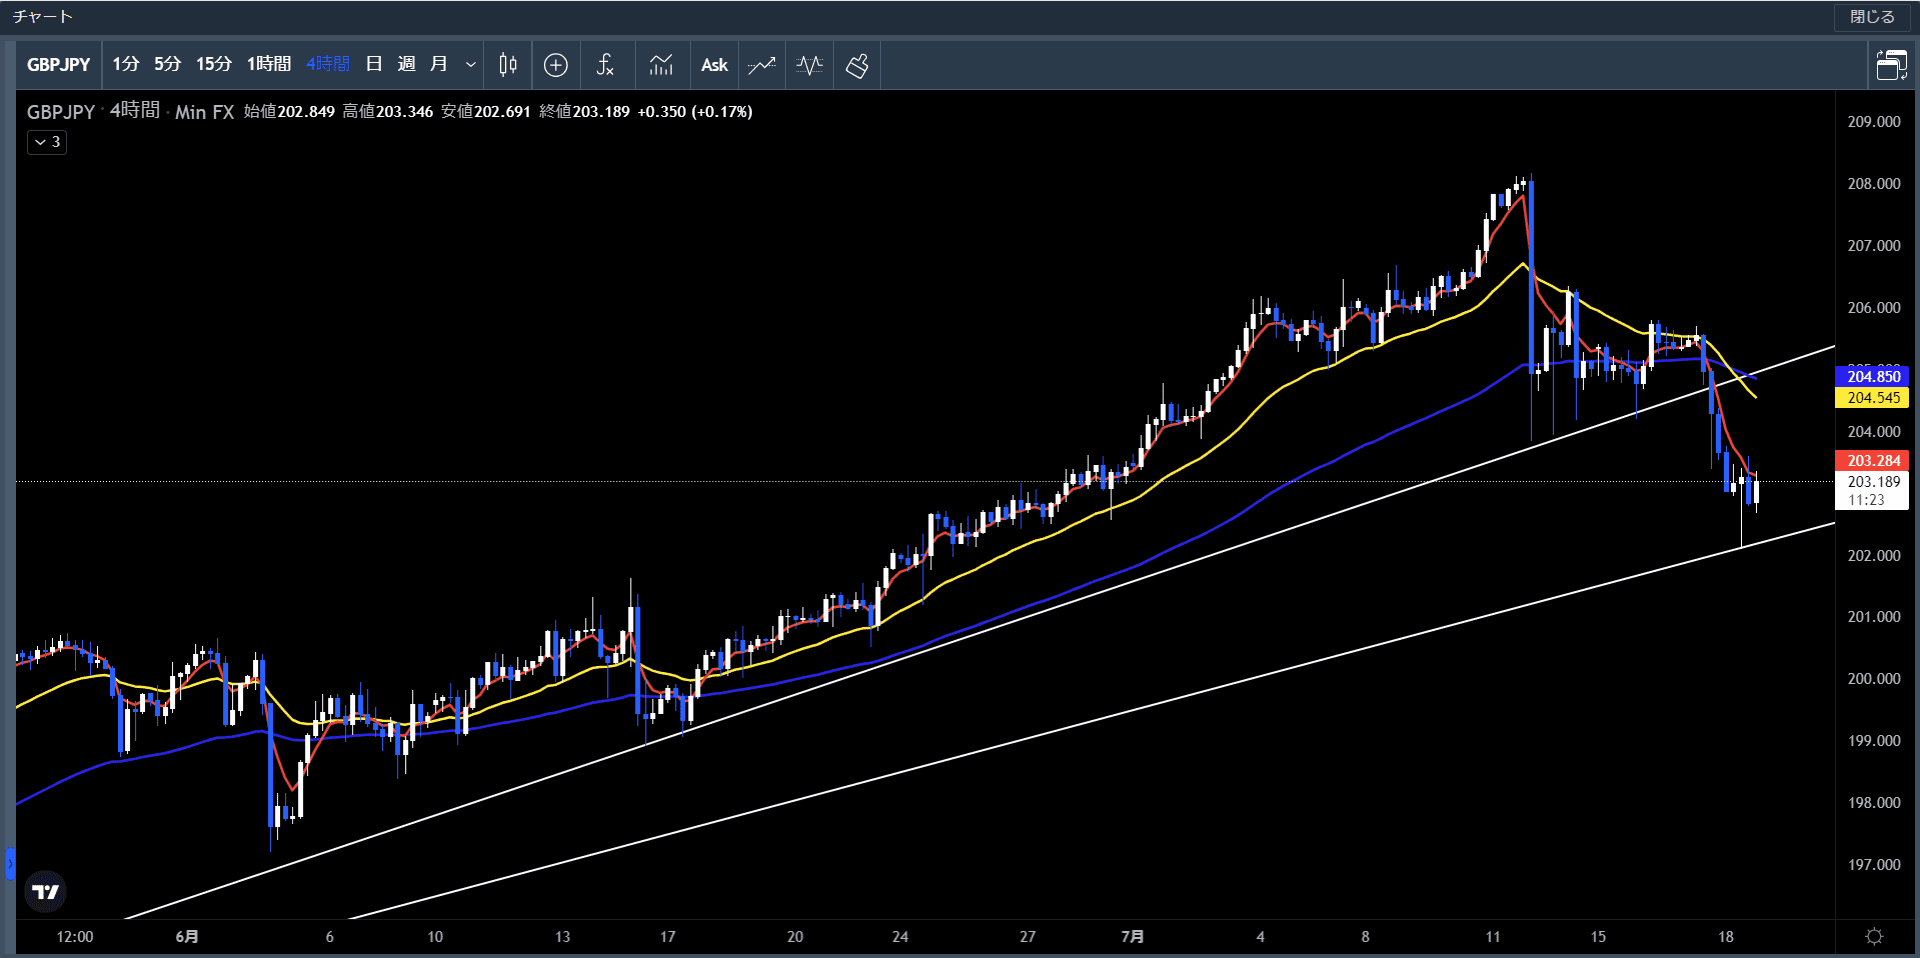Click the 始値202.849 open value text

point(290,112)
